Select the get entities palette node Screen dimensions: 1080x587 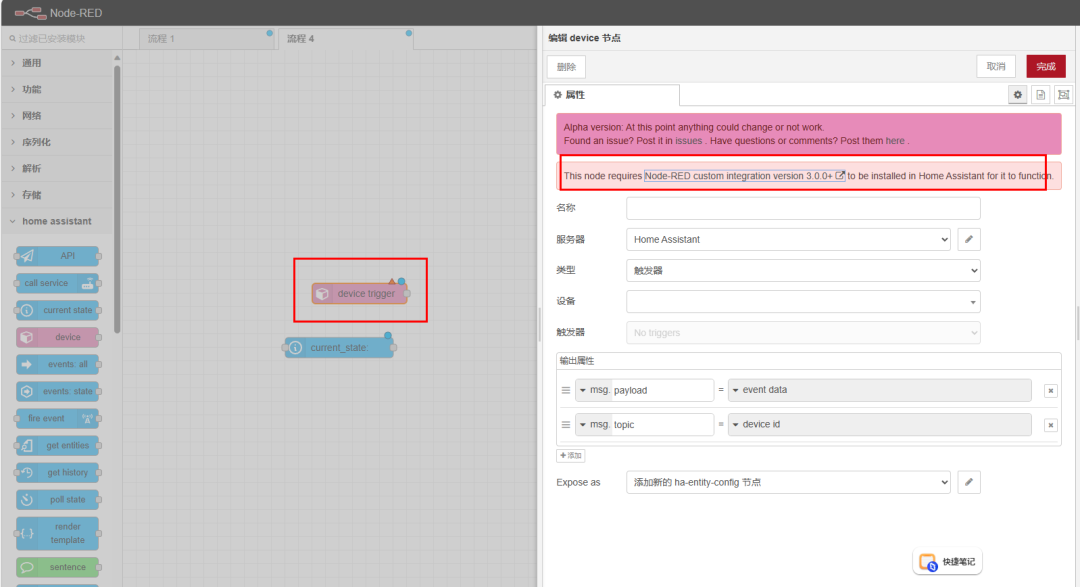point(57,445)
